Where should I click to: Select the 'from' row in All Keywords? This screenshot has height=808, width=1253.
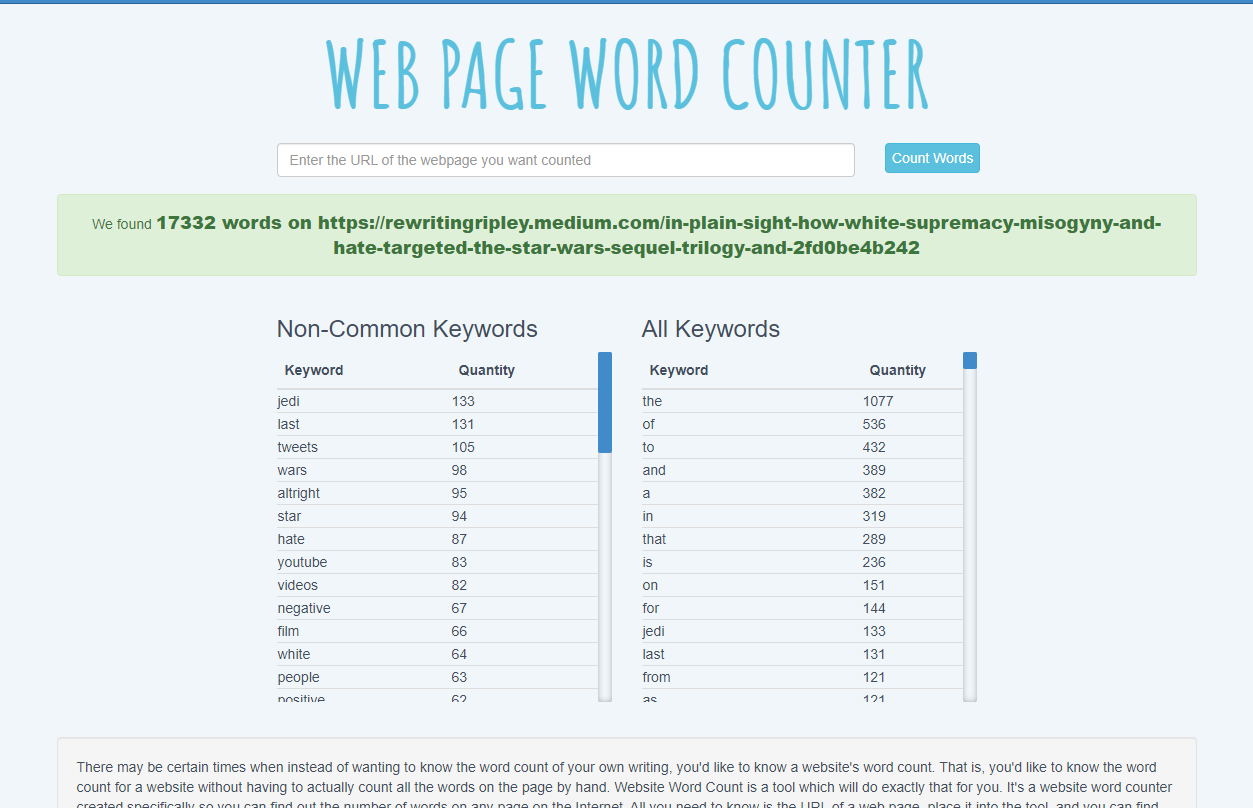[802, 677]
